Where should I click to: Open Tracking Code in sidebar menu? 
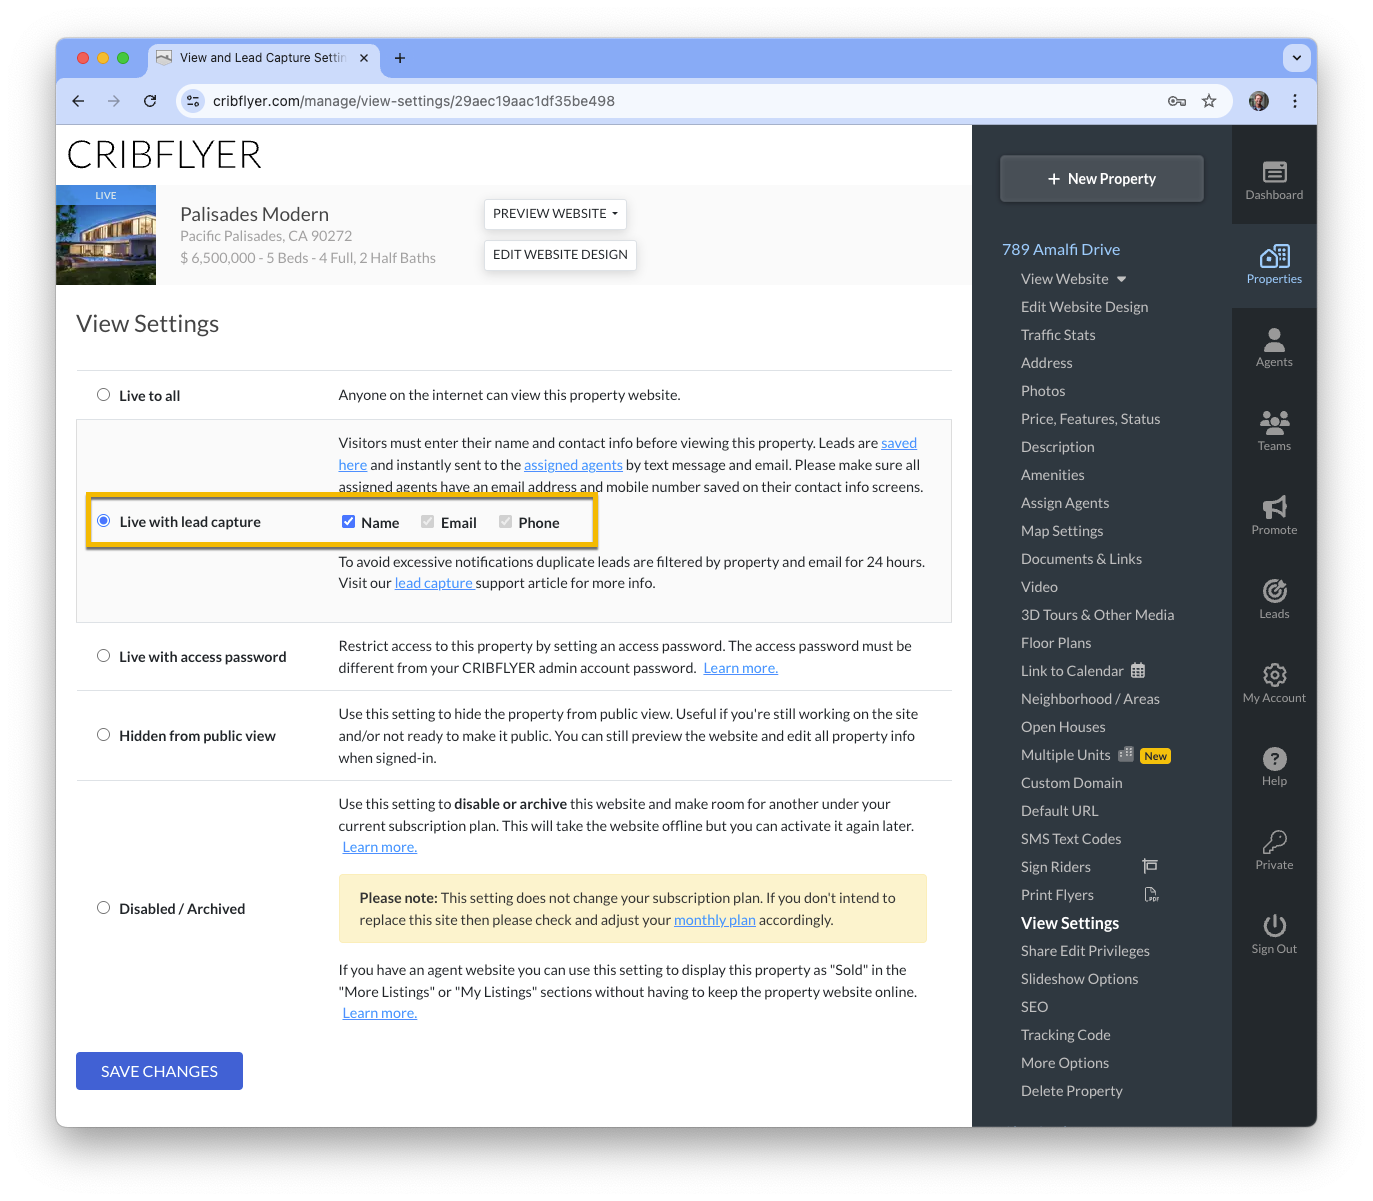tap(1065, 1035)
